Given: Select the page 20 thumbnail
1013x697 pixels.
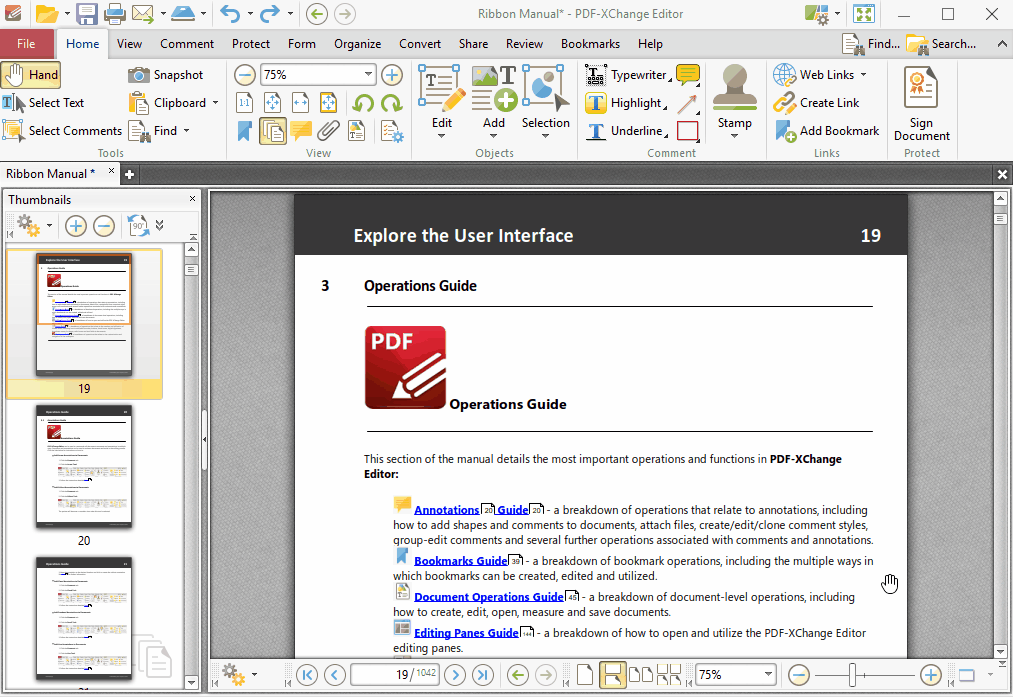Looking at the screenshot, I should [84, 466].
